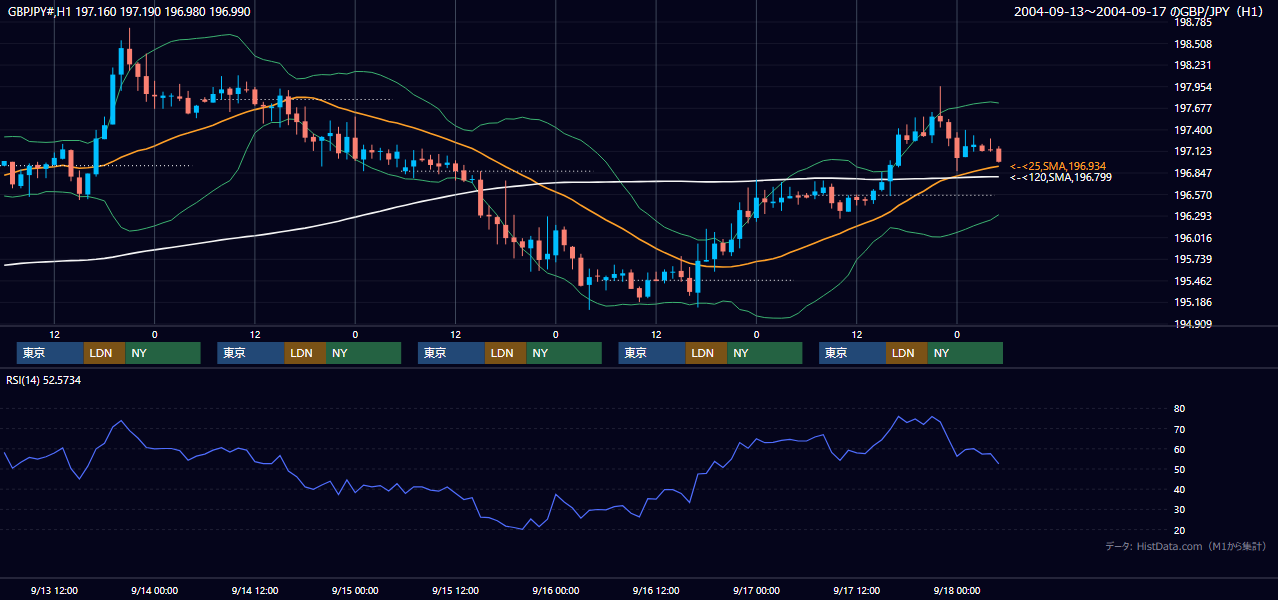Select the 198.508 price axis label
Viewport: 1278px width, 600px height.
coord(1193,44)
